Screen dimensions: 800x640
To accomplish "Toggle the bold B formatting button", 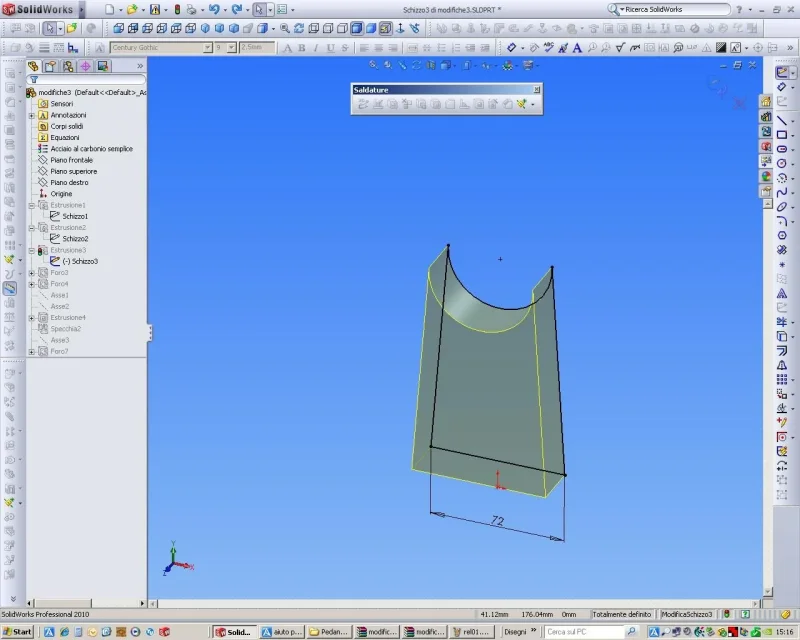I will [x=302, y=48].
